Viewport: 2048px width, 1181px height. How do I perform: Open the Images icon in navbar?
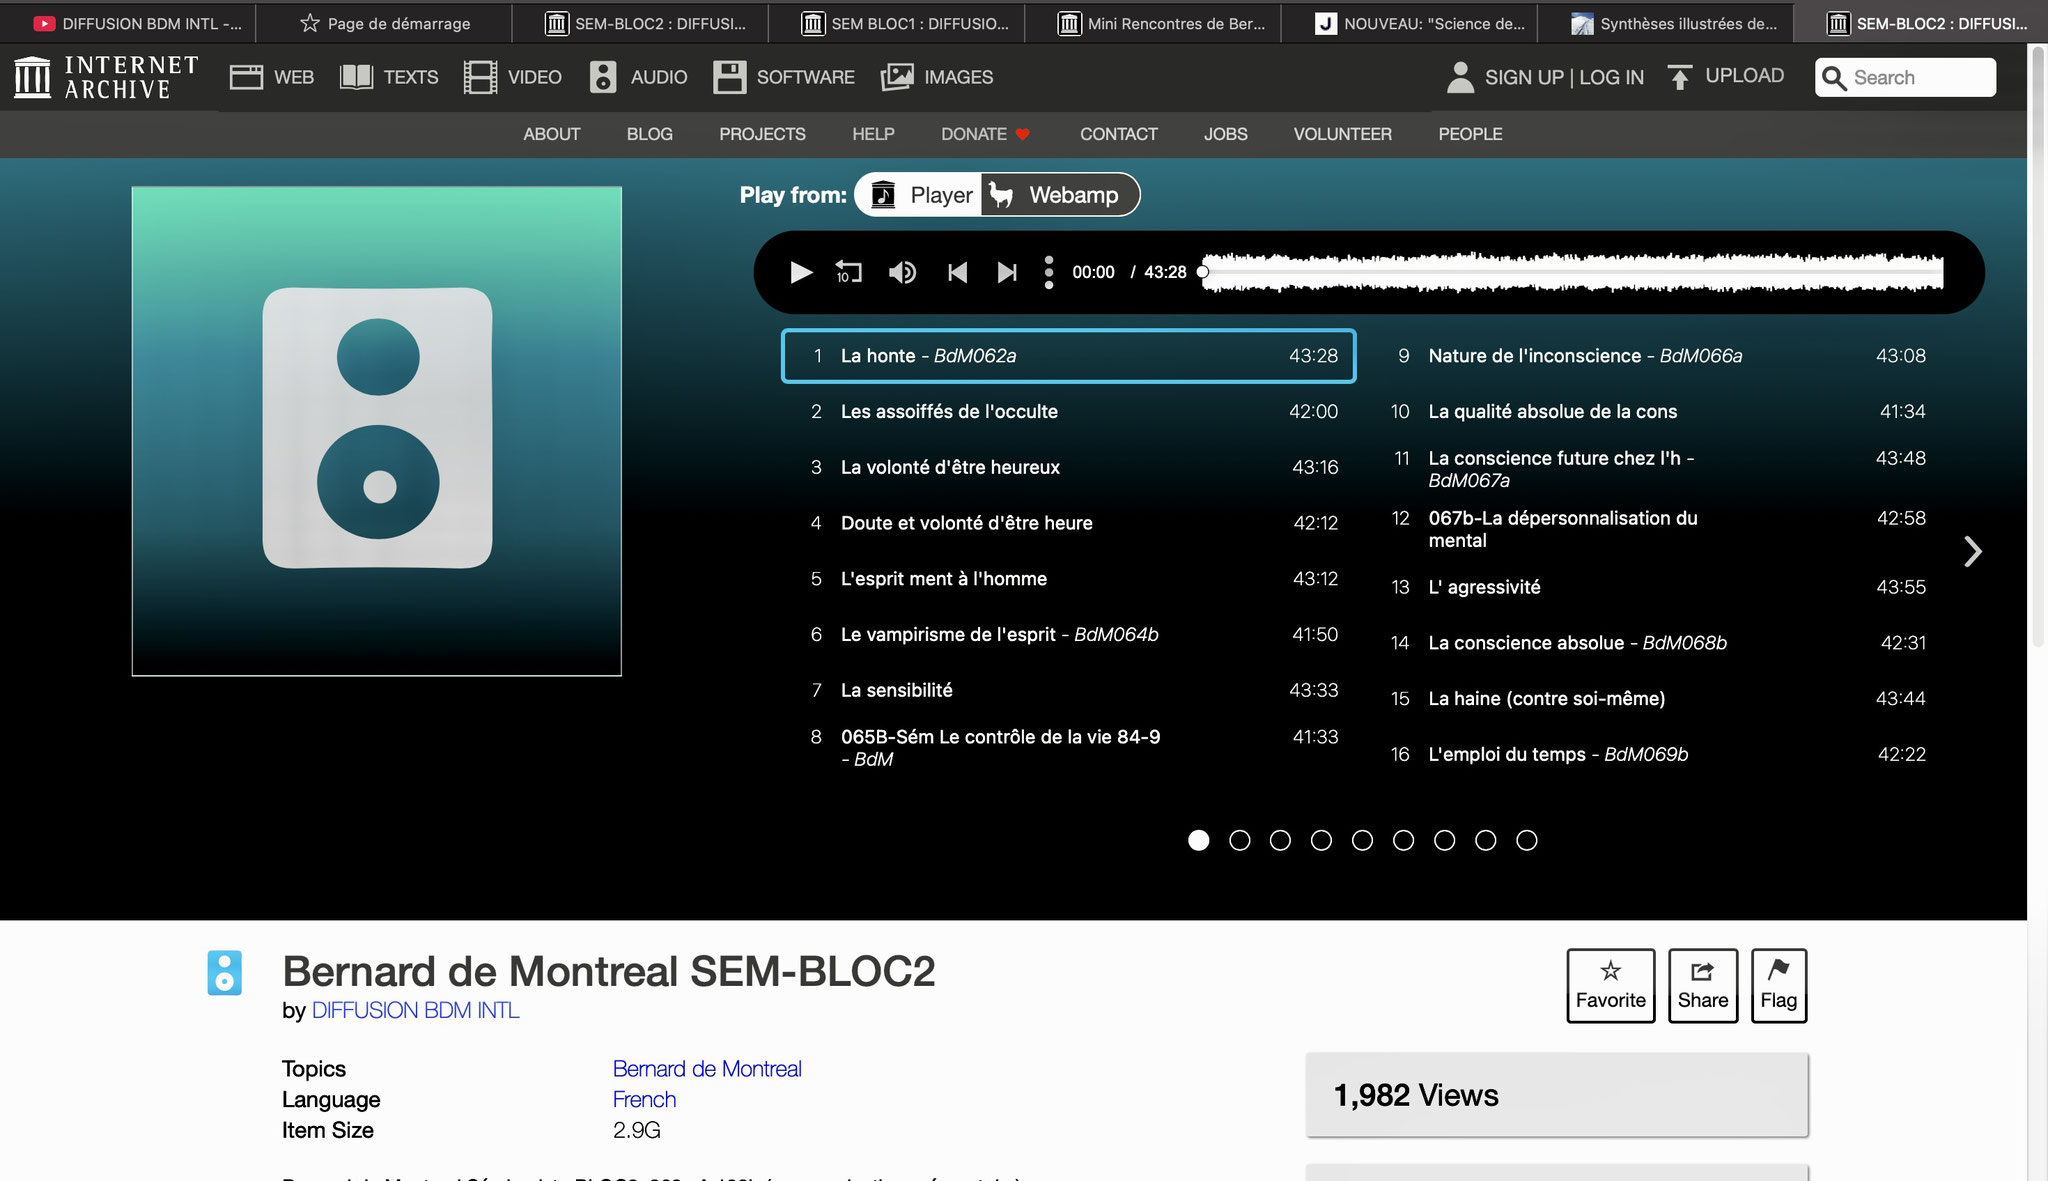pos(897,77)
